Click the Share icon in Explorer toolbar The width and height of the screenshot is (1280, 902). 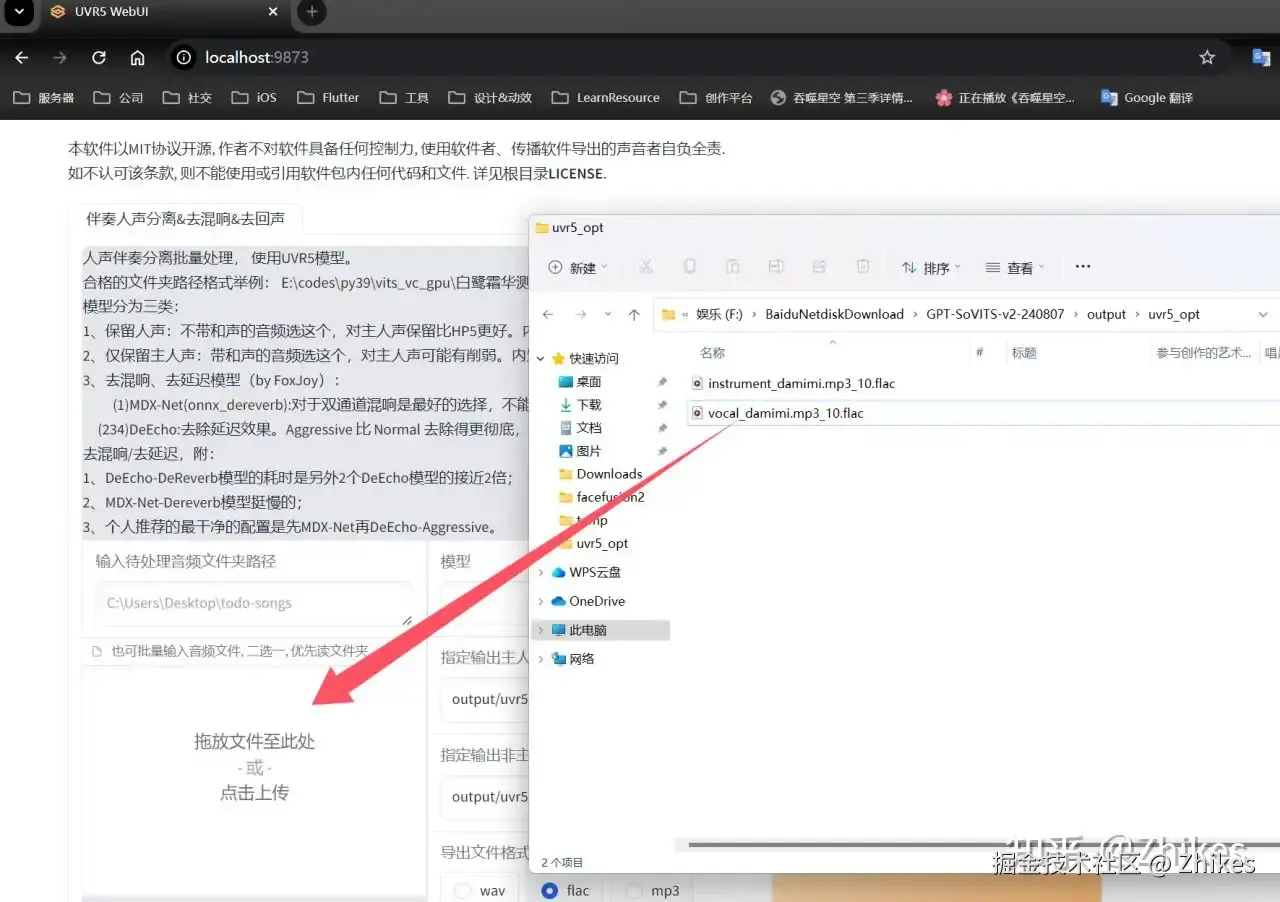pos(819,267)
